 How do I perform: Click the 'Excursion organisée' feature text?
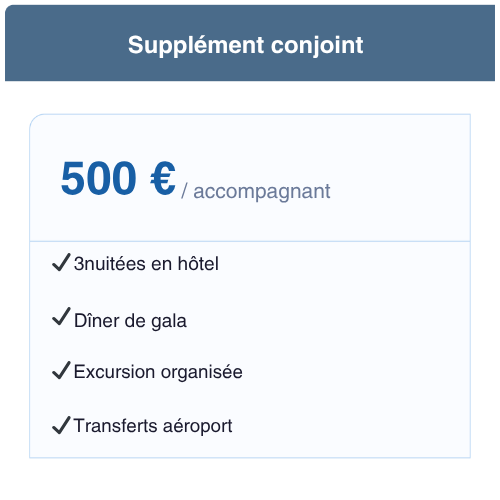(x=158, y=372)
